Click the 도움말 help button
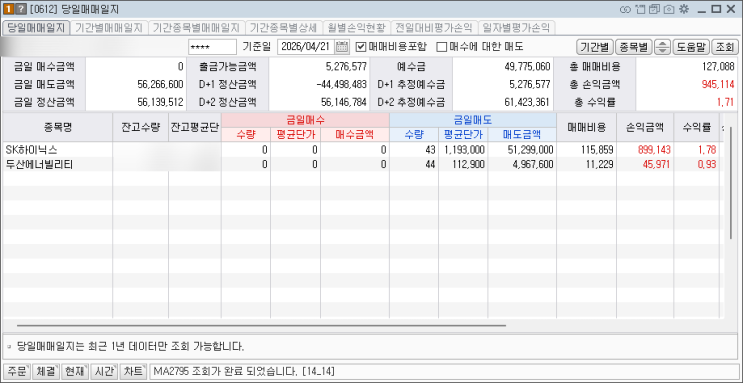The width and height of the screenshot is (743, 383). [x=691, y=46]
